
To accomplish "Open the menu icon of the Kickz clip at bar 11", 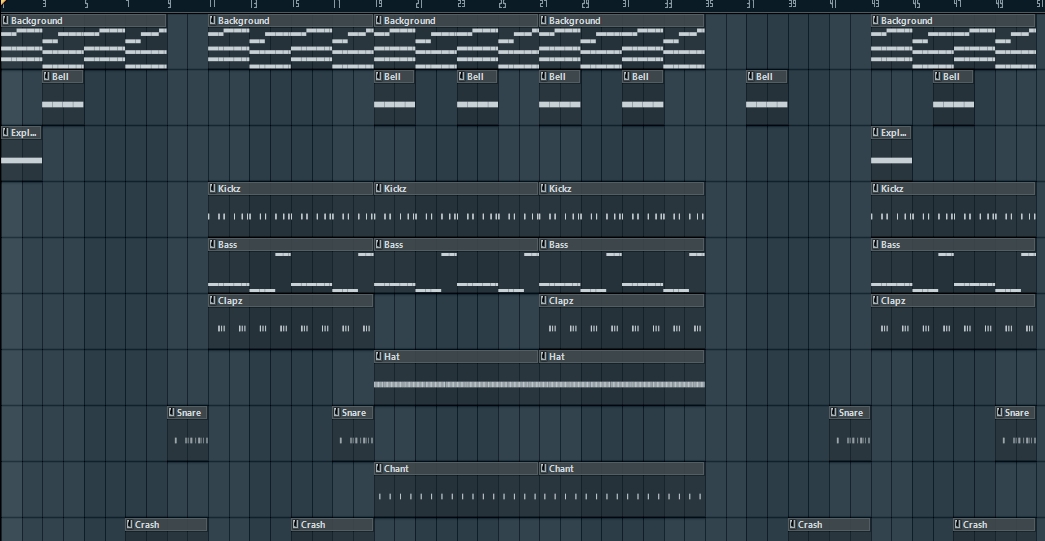I will tap(213, 189).
